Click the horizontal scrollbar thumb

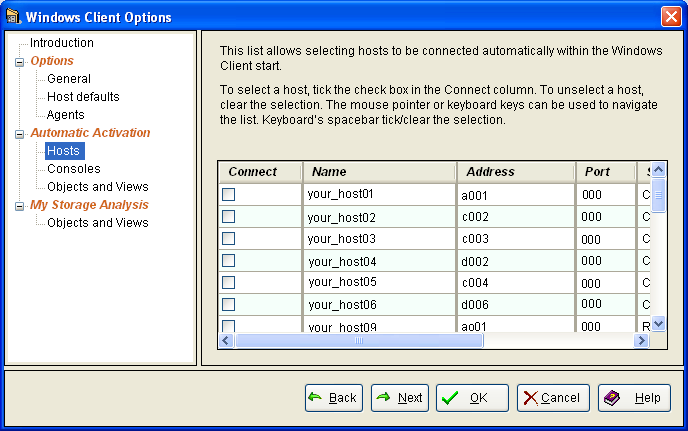click(x=359, y=340)
